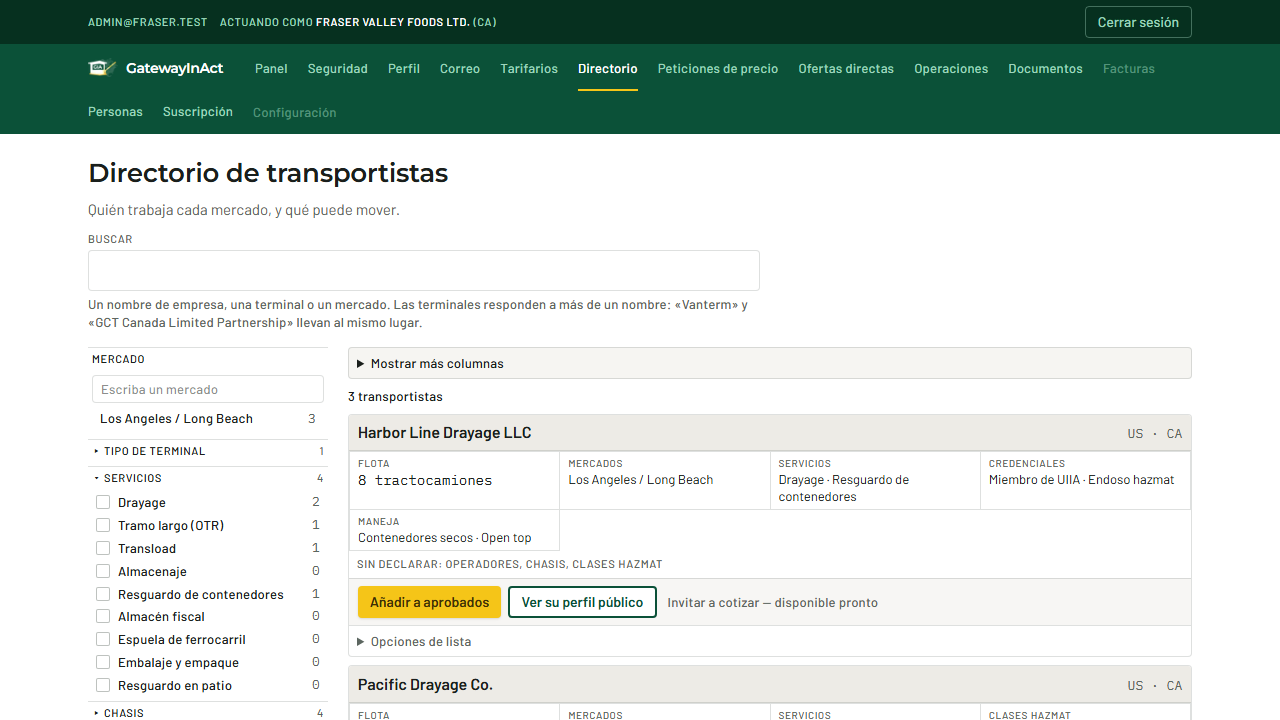This screenshot has width=1280, height=720.
Task: Open the Operaciones tab
Action: 951,69
